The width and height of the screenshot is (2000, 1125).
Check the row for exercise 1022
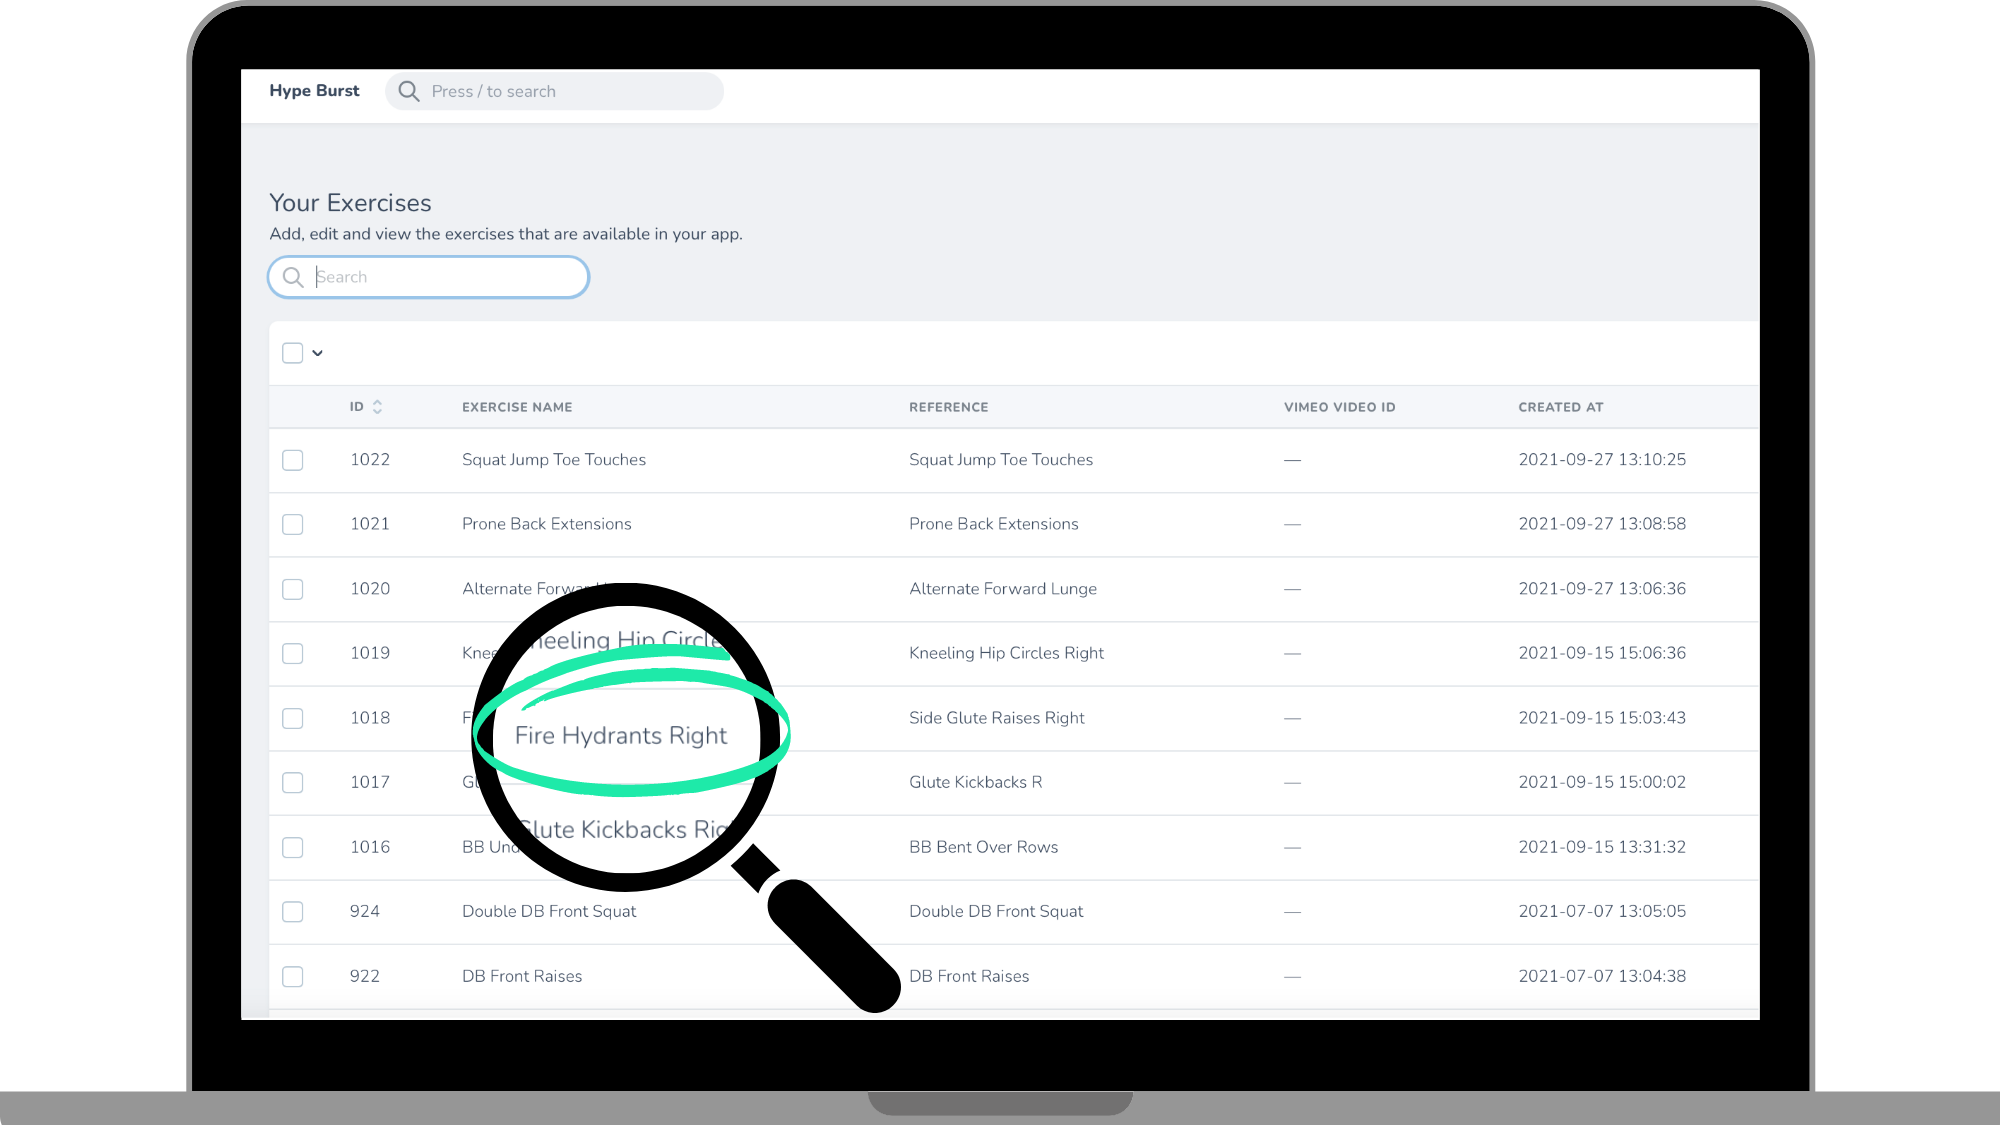point(292,460)
